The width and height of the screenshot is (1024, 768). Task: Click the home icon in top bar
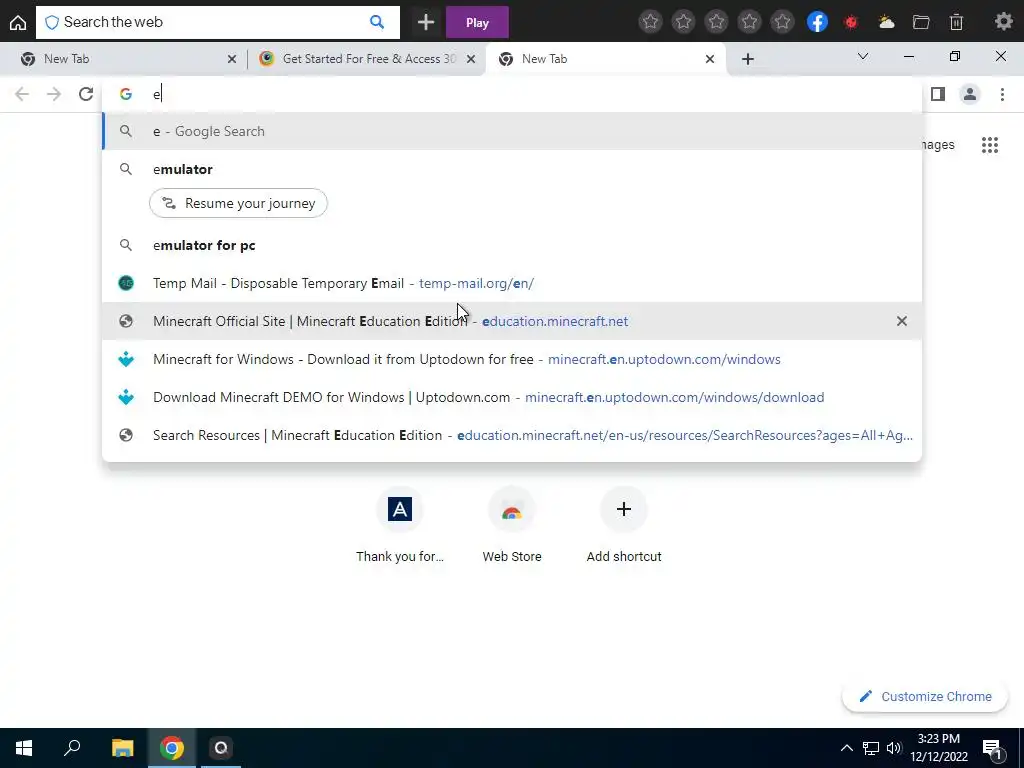point(18,22)
